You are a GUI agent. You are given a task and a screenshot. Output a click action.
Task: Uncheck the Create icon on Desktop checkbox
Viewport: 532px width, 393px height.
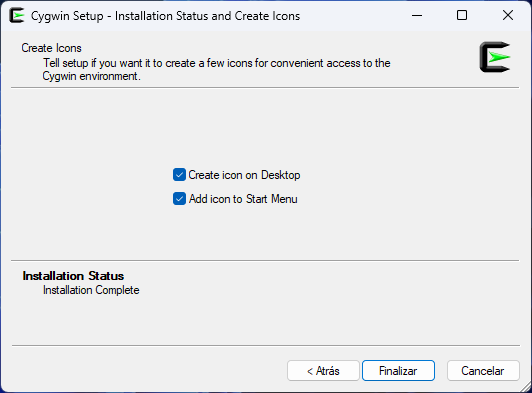point(179,175)
